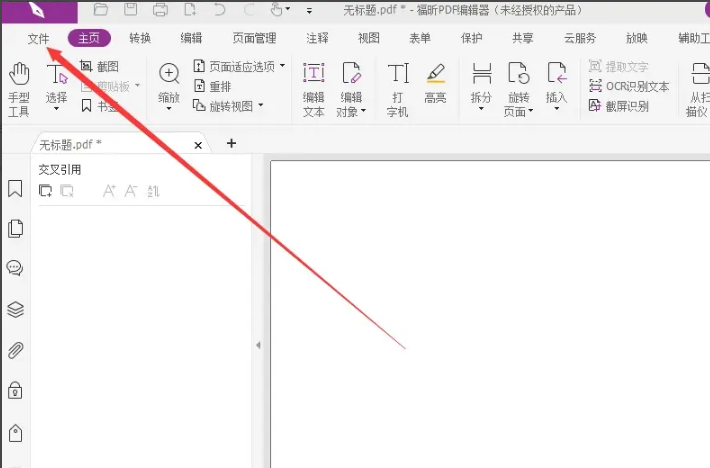Expand the Page Fit Options (页面适应选项) dropdown
The height and width of the screenshot is (468, 710).
pyautogui.click(x=238, y=66)
